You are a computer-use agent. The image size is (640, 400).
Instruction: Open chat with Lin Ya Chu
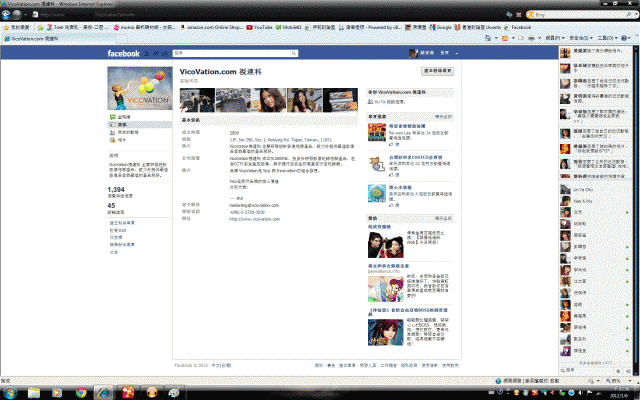pos(596,189)
